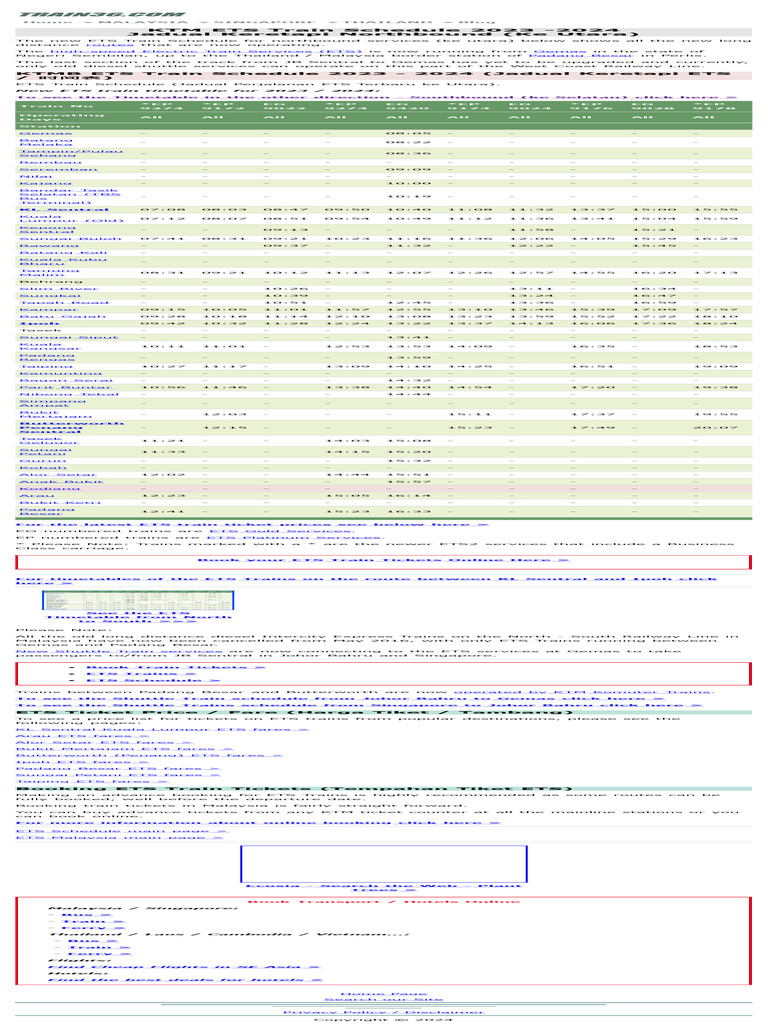Viewport: 768px width, 1024px height.
Task: Open the Search our Site footer link
Action: [x=383, y=999]
